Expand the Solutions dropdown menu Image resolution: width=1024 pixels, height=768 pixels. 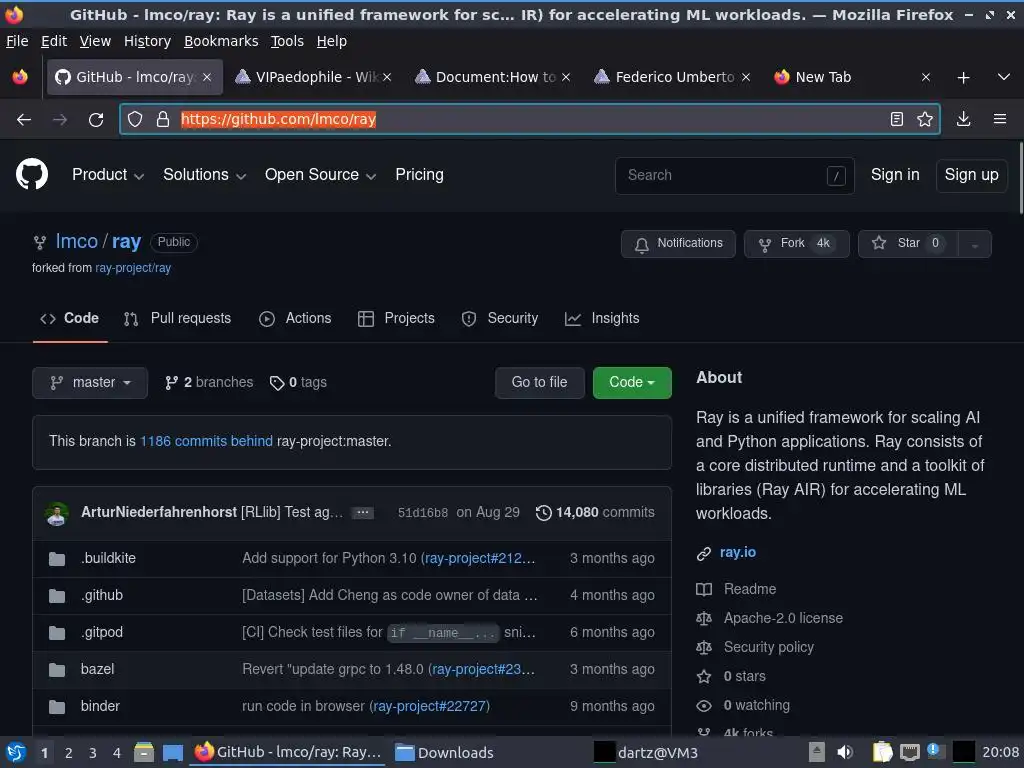(204, 174)
